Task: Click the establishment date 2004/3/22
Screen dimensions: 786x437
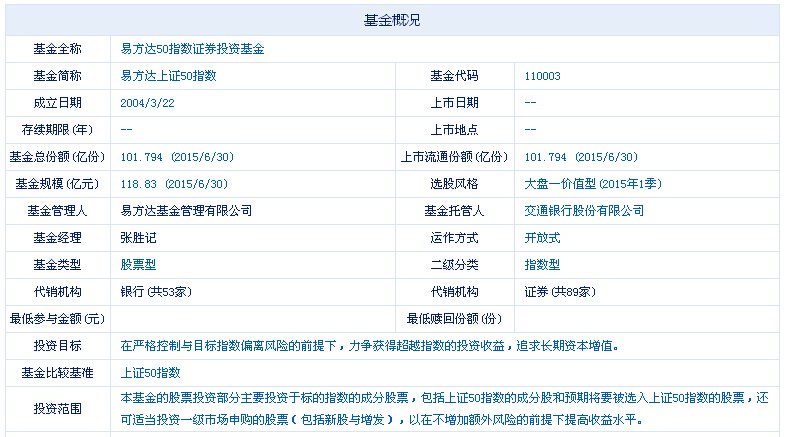Action: pyautogui.click(x=147, y=103)
